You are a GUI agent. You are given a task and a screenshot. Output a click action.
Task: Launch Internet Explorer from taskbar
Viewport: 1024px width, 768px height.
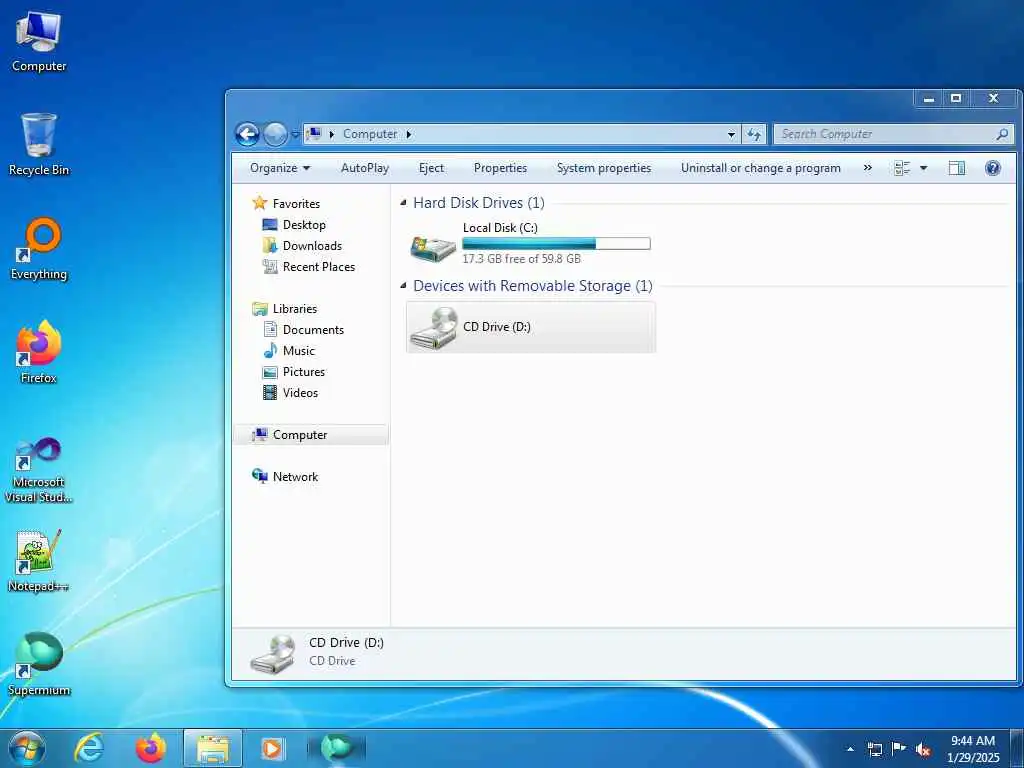coord(89,748)
